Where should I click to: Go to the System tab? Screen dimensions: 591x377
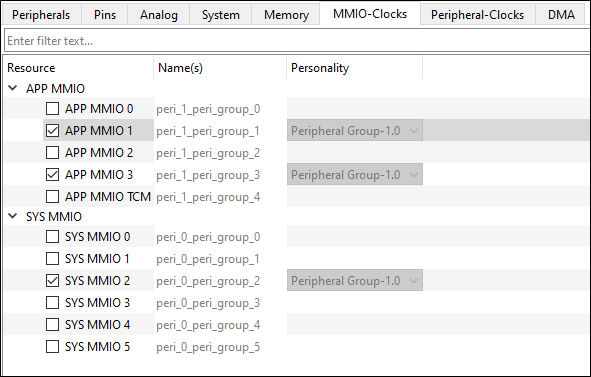point(220,15)
